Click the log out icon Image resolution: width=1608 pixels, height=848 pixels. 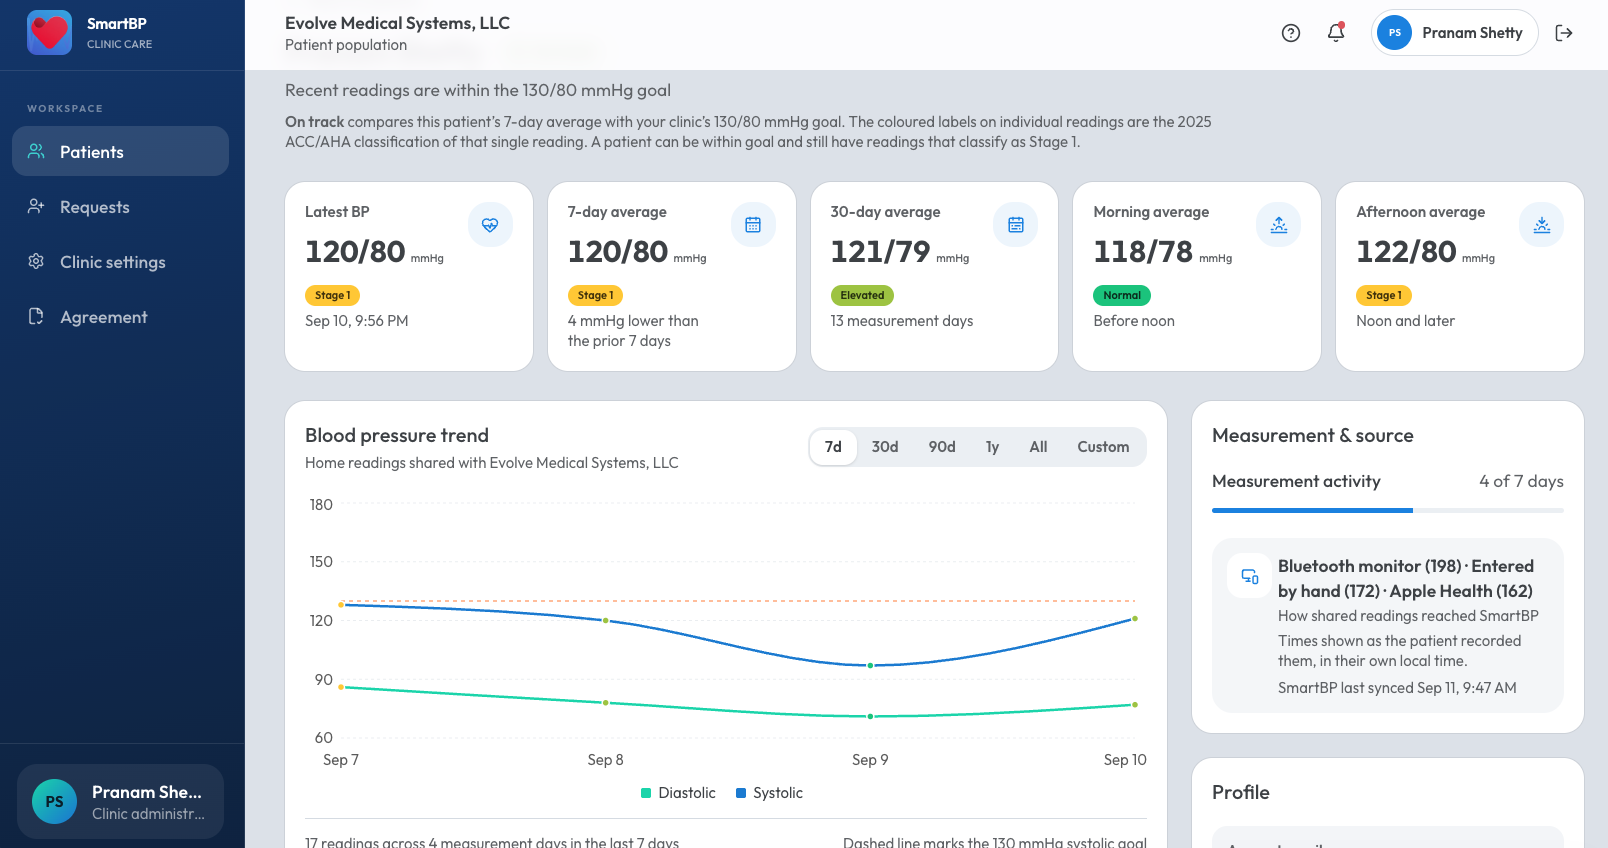[1564, 33]
